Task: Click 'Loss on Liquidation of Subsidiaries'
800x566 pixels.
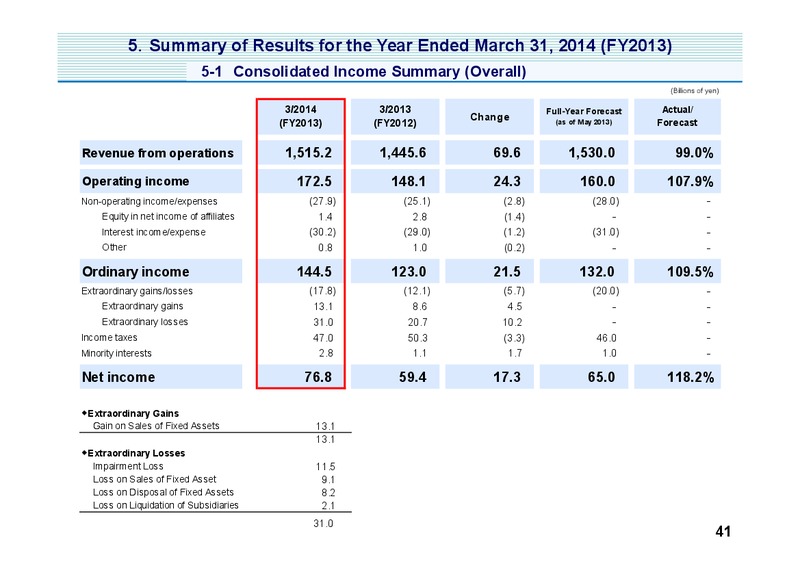Action: click(x=166, y=505)
